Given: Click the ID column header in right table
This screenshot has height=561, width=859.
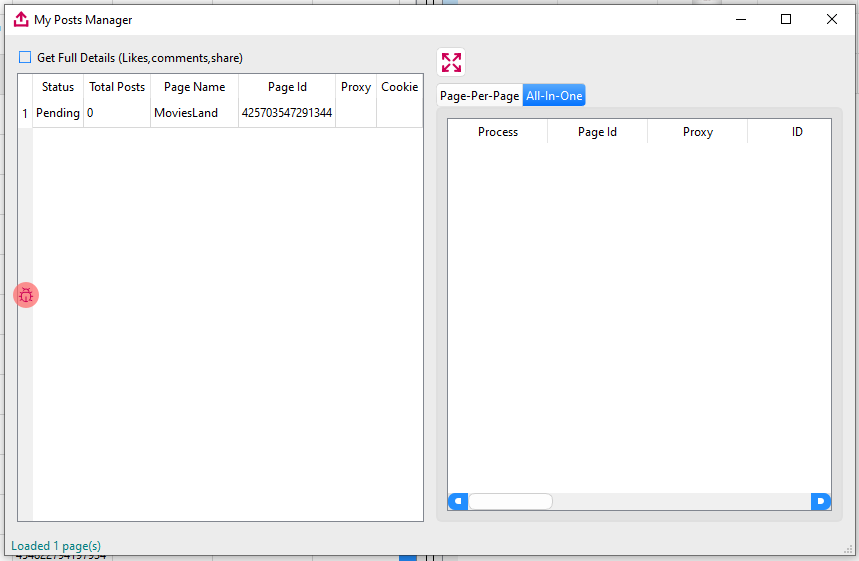Looking at the screenshot, I should 797,132.
